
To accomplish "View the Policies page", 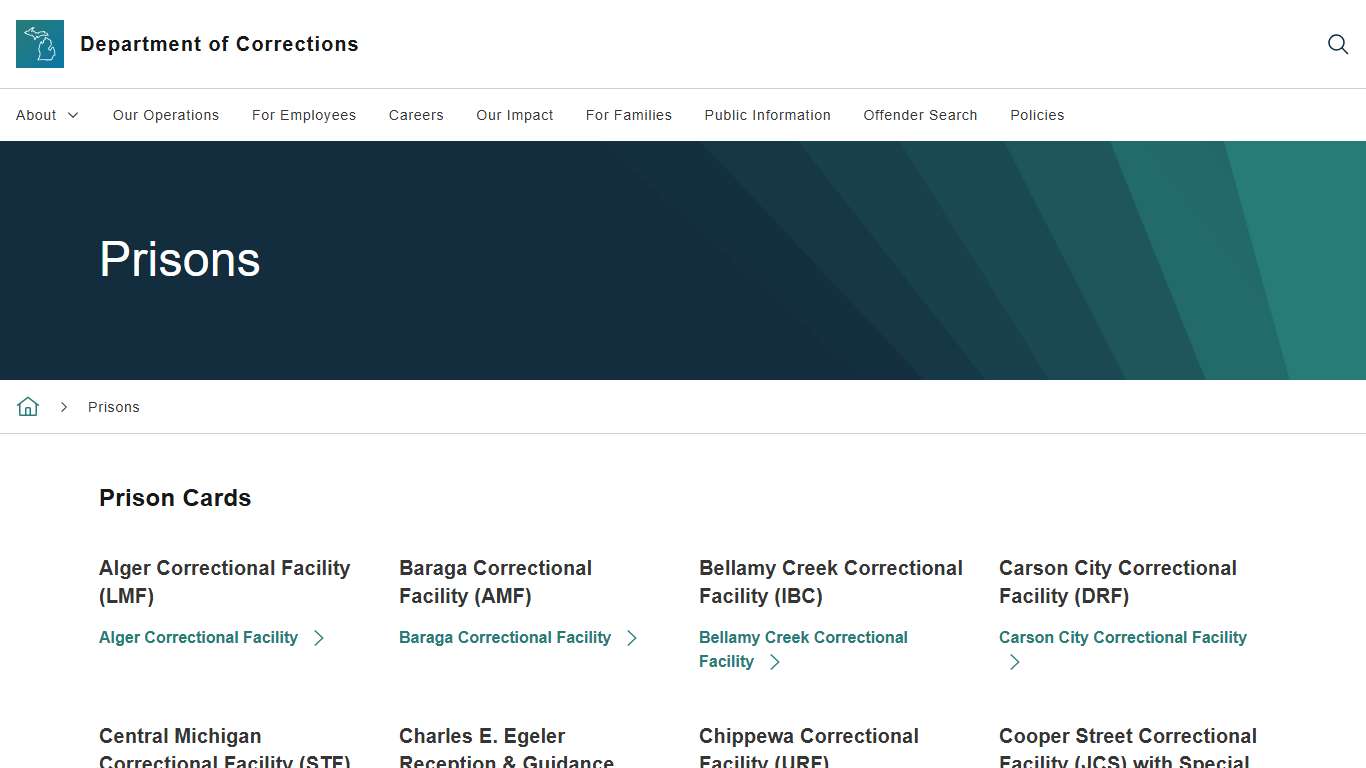I will [1037, 115].
